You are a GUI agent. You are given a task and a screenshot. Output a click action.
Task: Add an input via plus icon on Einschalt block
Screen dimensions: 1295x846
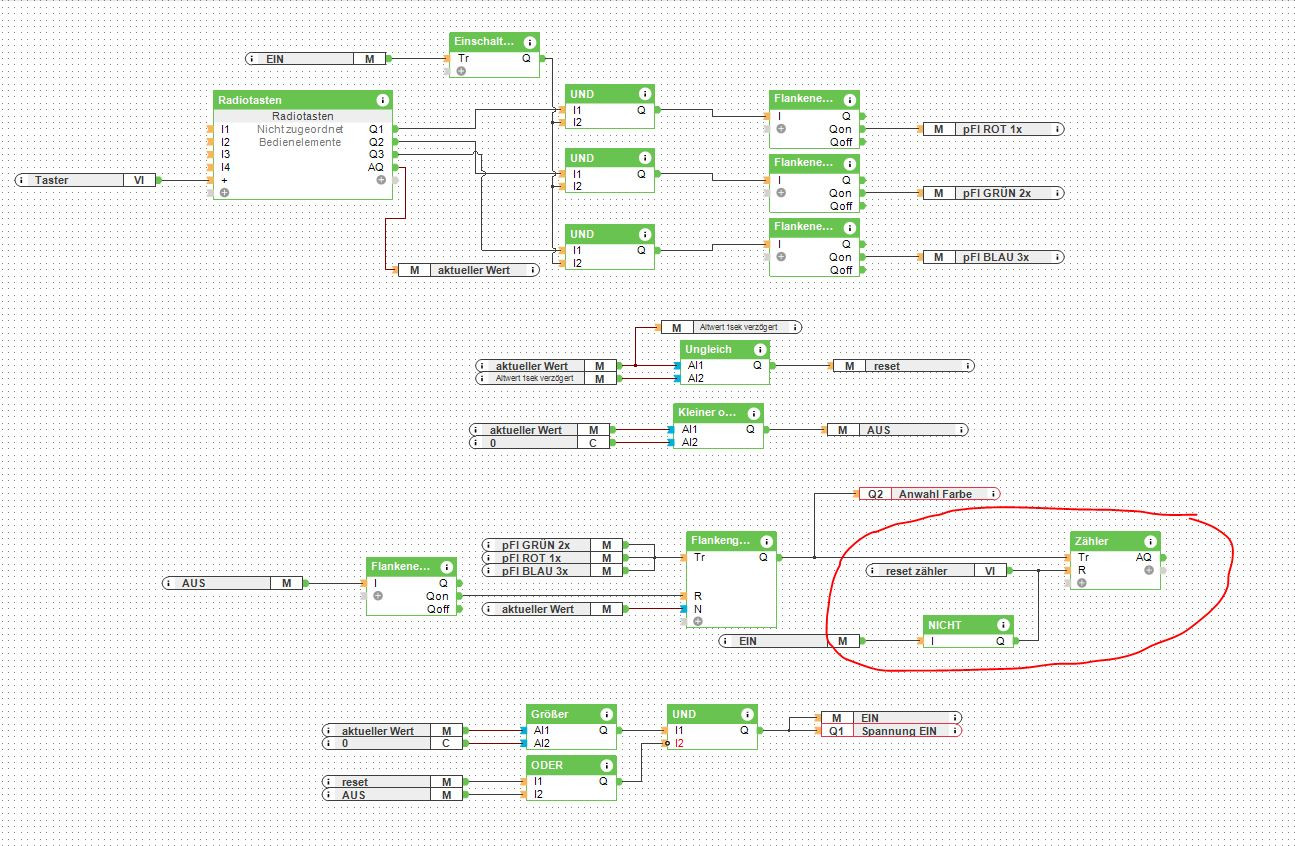coord(462,71)
